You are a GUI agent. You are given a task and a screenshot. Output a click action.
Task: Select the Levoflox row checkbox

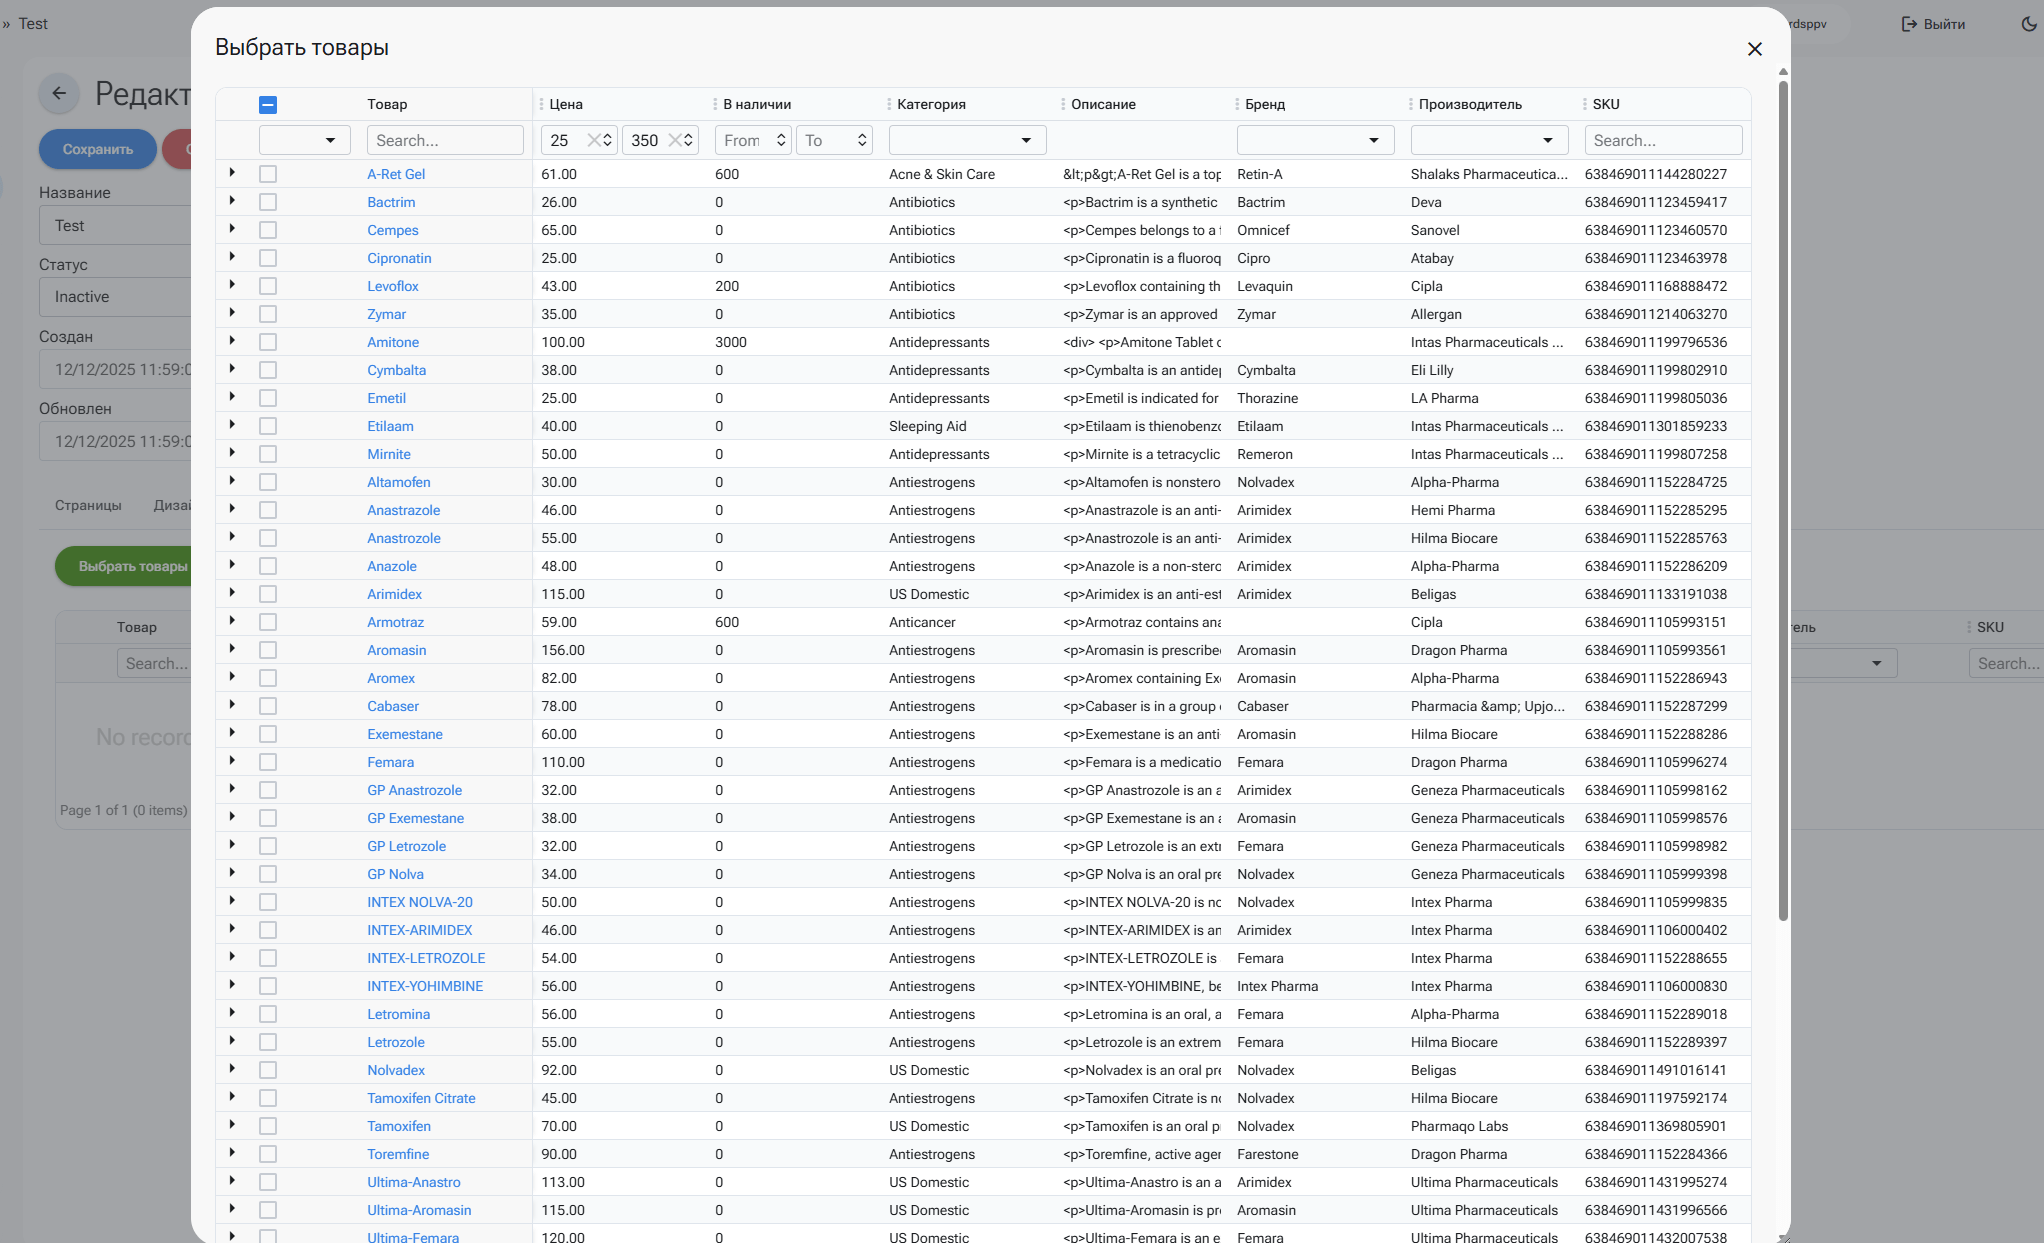tap(268, 286)
